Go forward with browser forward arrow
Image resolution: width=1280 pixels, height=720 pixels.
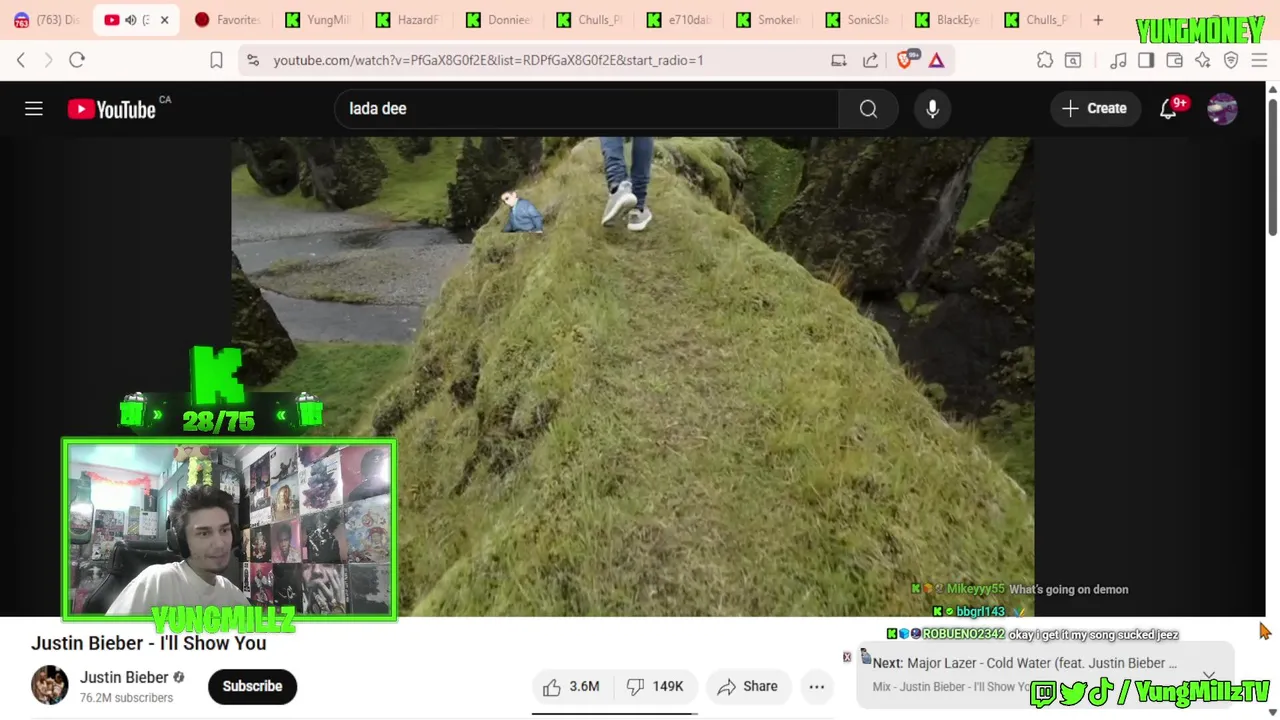48,60
